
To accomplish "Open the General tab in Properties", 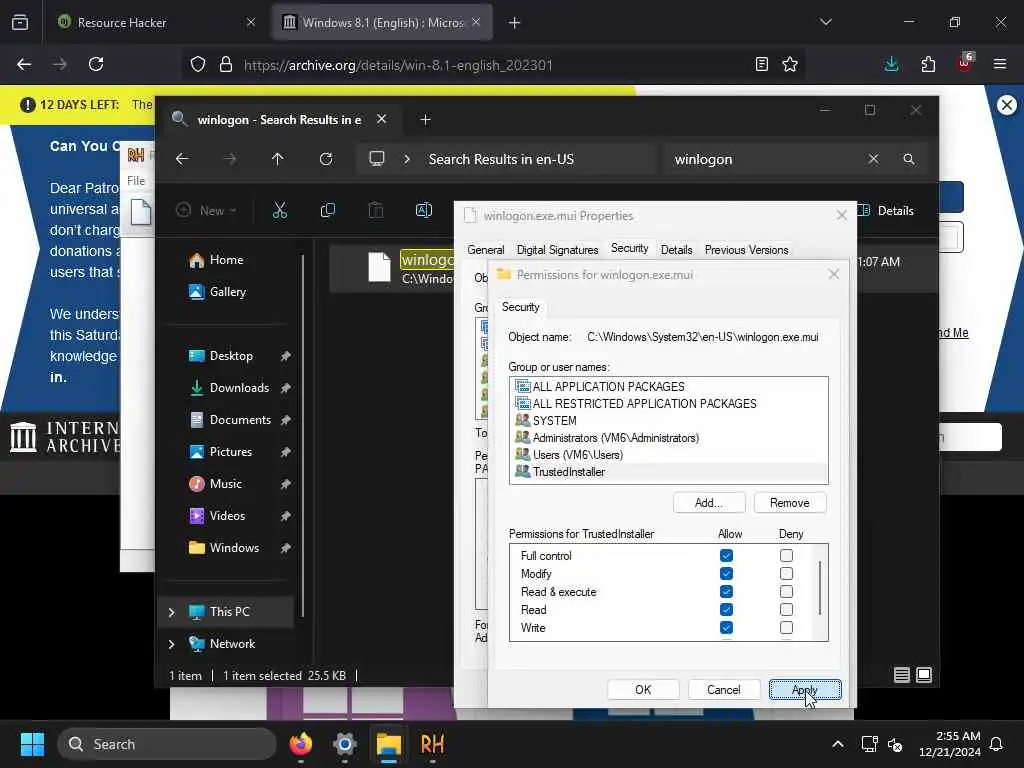I will [486, 250].
